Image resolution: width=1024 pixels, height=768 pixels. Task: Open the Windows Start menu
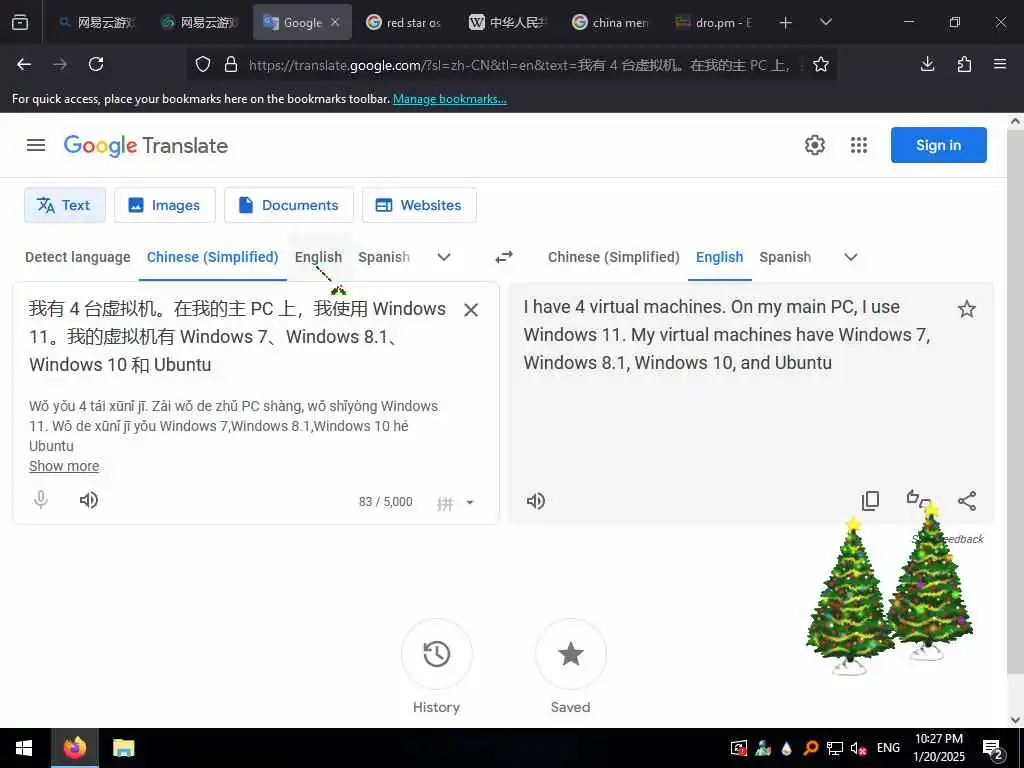tap(24, 748)
